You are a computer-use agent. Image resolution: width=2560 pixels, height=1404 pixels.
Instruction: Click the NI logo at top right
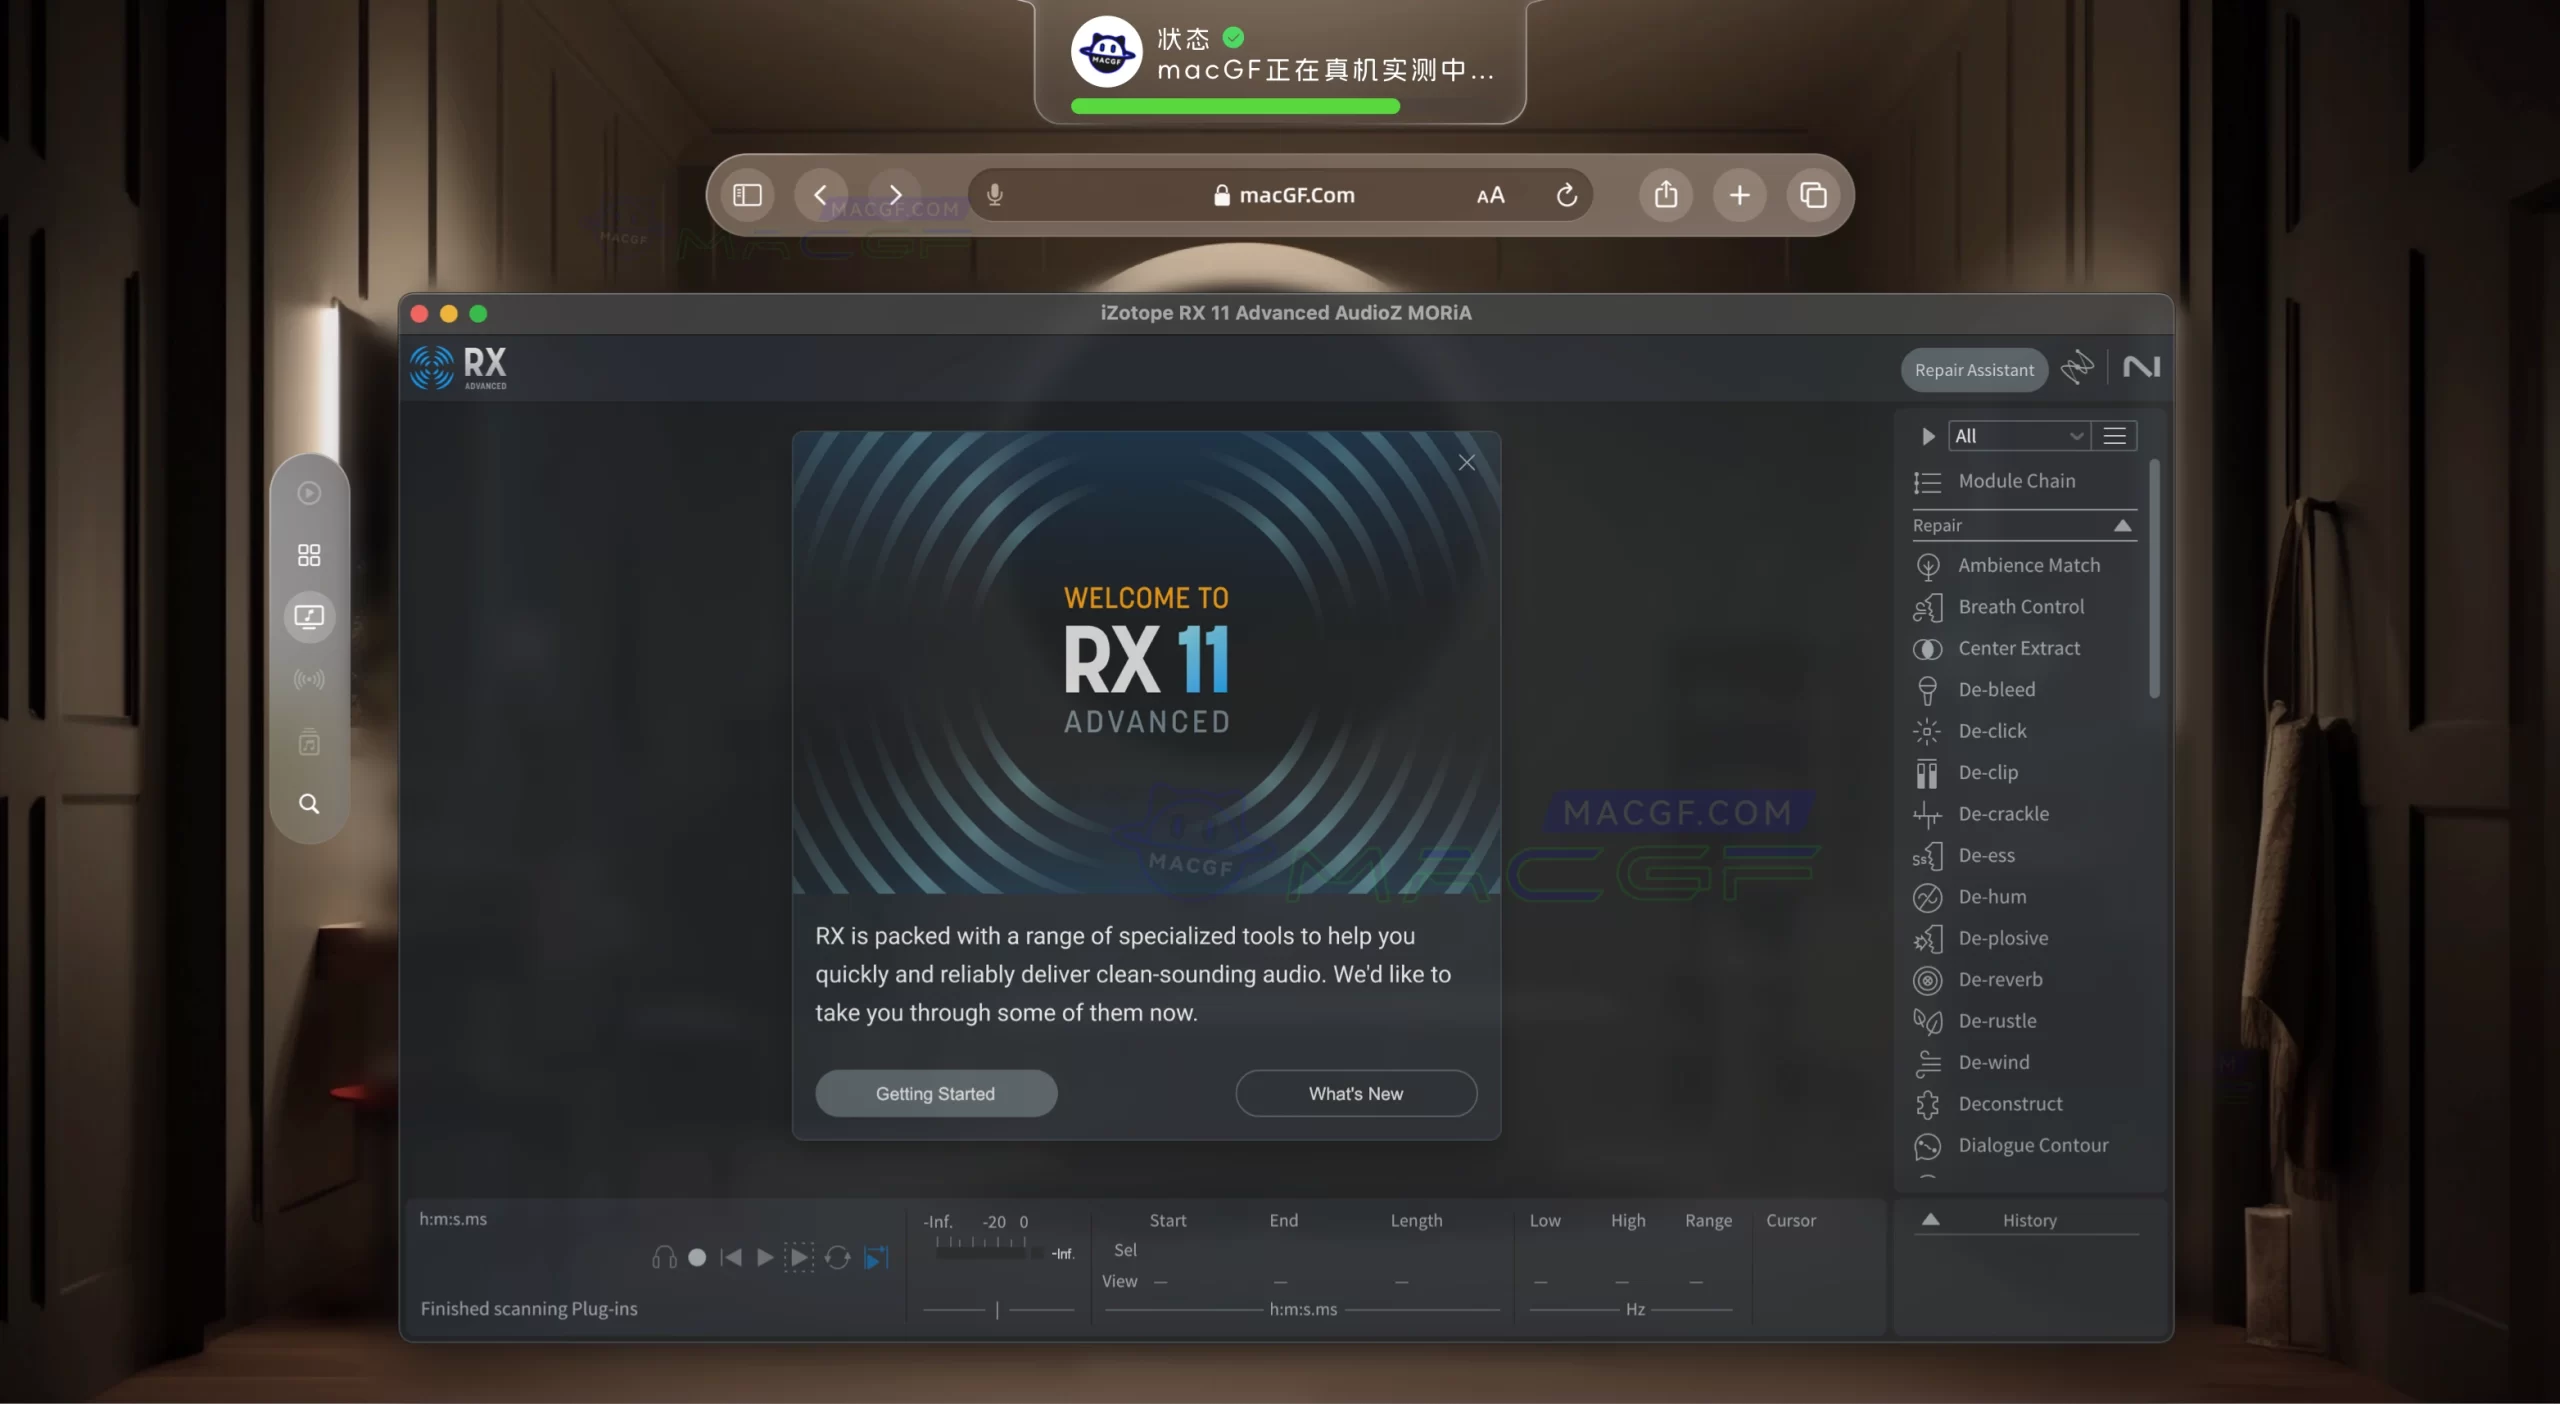[x=2142, y=368]
